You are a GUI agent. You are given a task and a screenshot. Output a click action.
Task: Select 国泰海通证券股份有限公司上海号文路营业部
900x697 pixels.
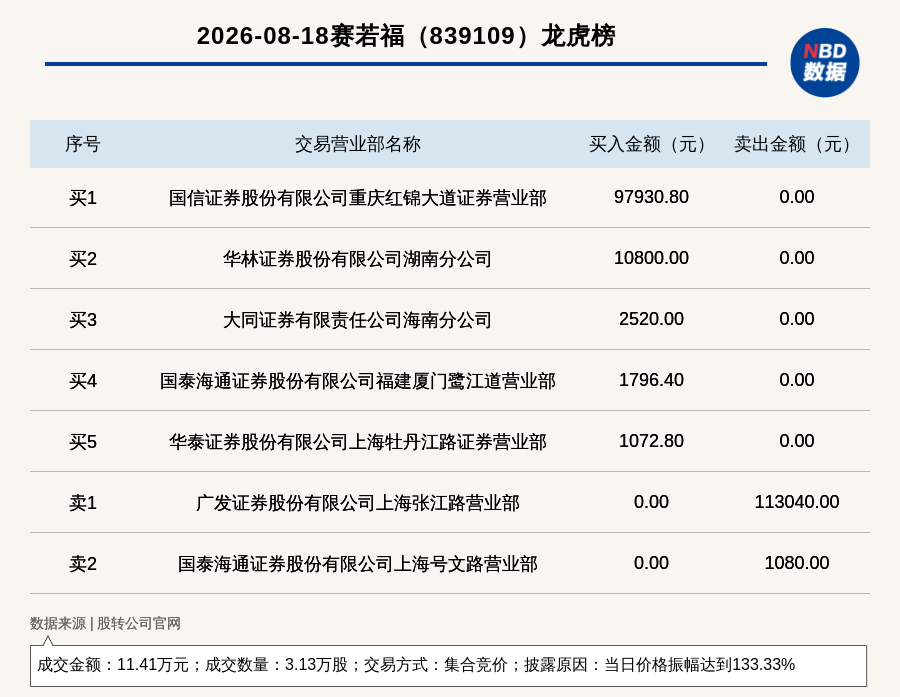click(x=358, y=564)
